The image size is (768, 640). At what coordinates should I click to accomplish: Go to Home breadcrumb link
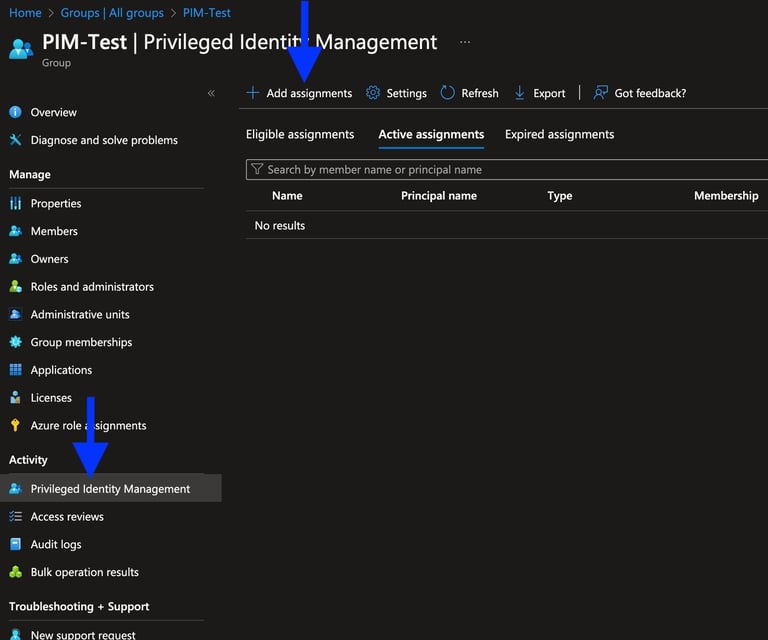point(25,13)
